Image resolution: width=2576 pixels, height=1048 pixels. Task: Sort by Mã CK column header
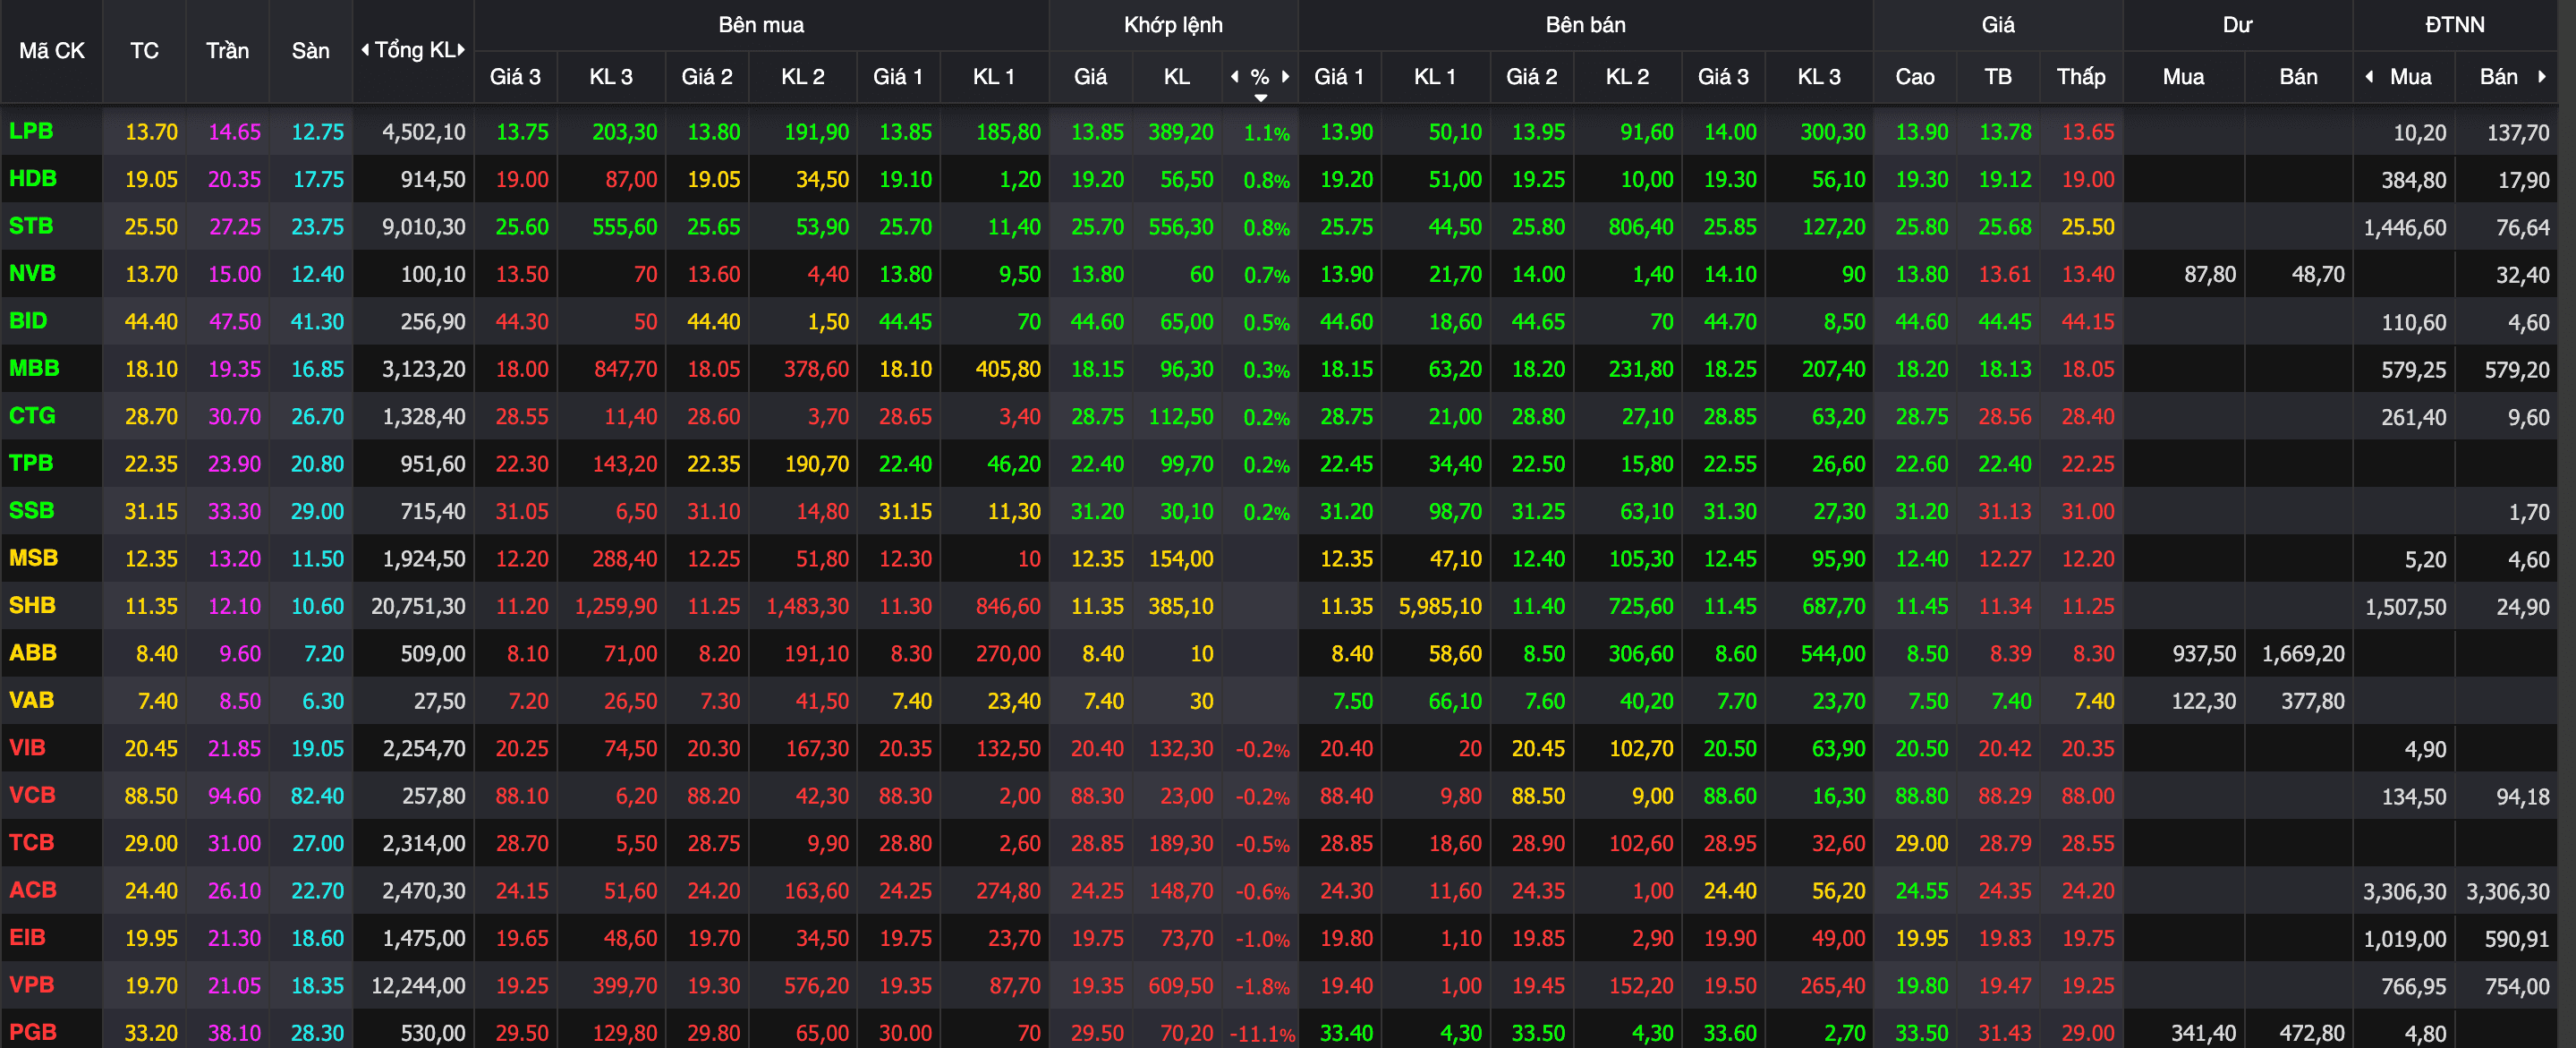pos(52,51)
